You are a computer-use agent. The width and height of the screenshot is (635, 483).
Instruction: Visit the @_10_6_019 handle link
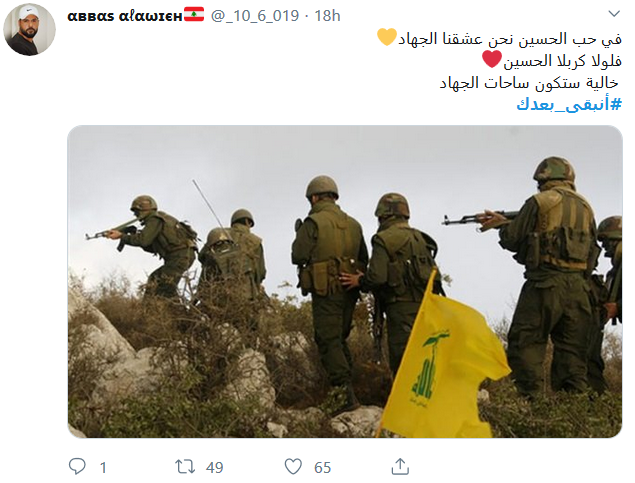point(255,16)
